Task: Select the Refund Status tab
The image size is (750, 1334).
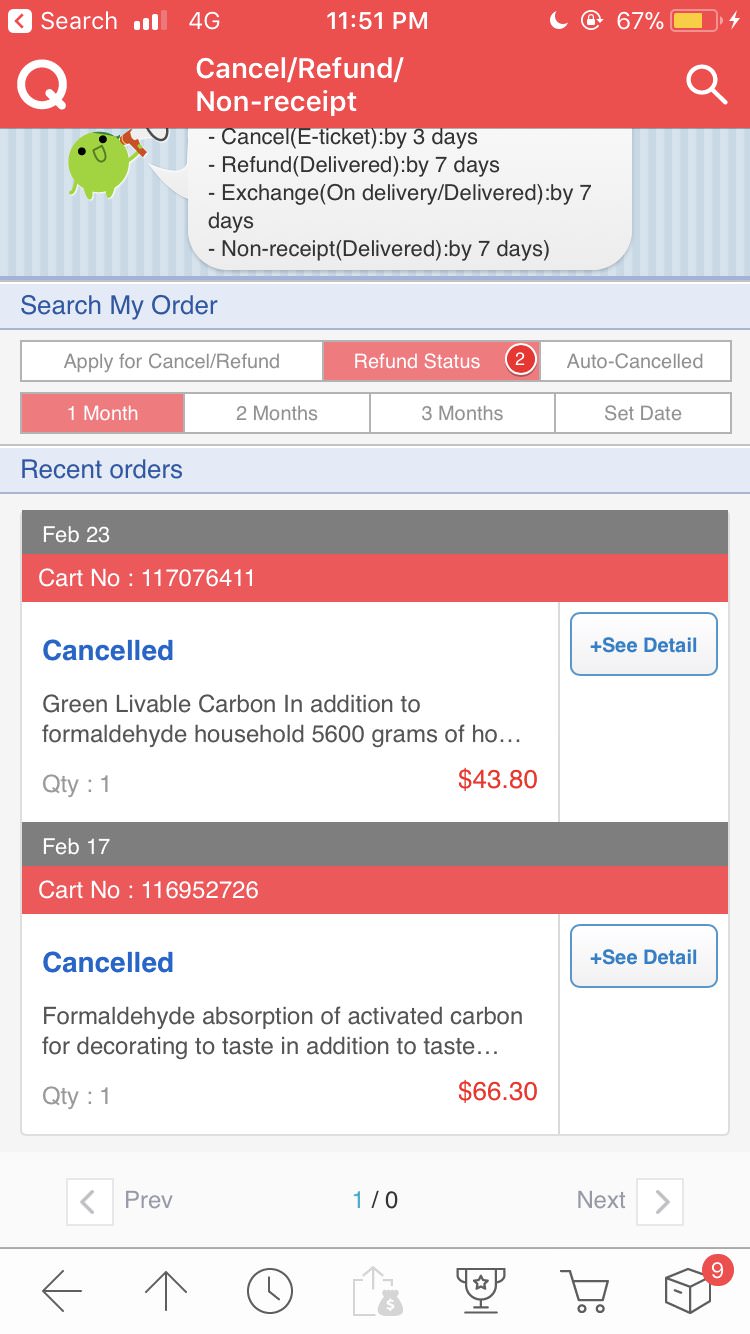Action: [418, 361]
